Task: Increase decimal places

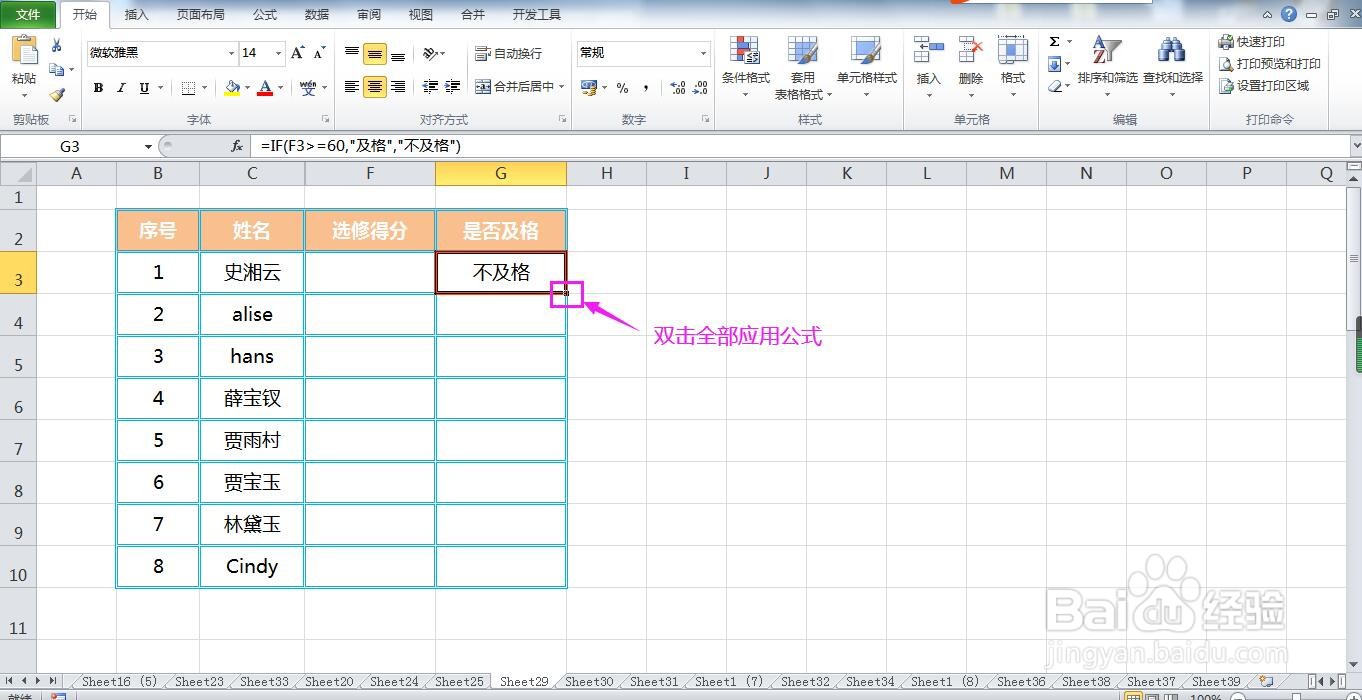Action: [677, 88]
